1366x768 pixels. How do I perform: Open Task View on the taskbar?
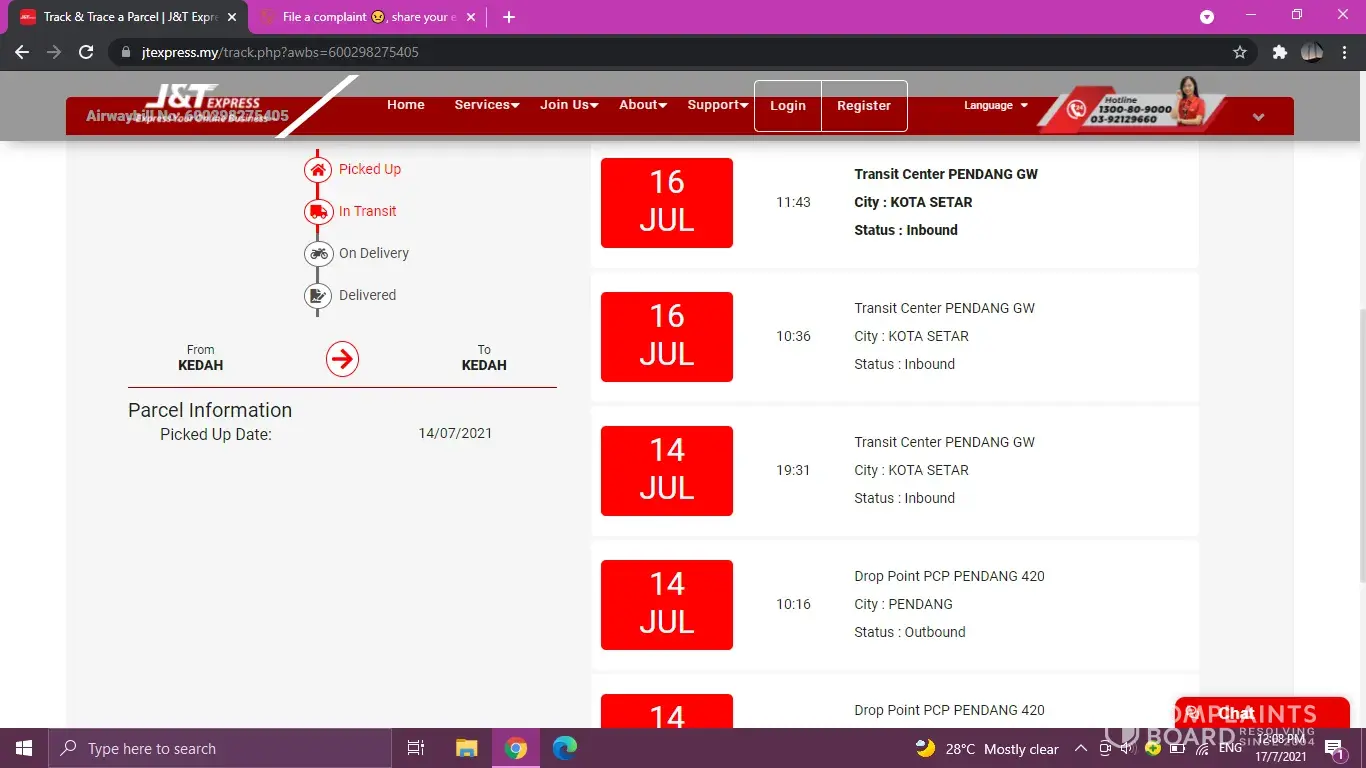[416, 748]
